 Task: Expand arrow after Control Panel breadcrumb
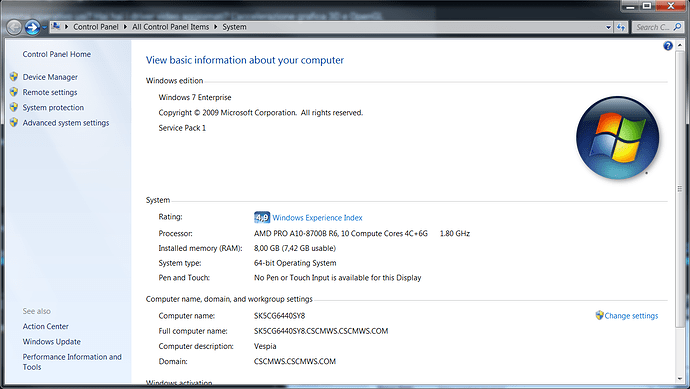pos(125,27)
